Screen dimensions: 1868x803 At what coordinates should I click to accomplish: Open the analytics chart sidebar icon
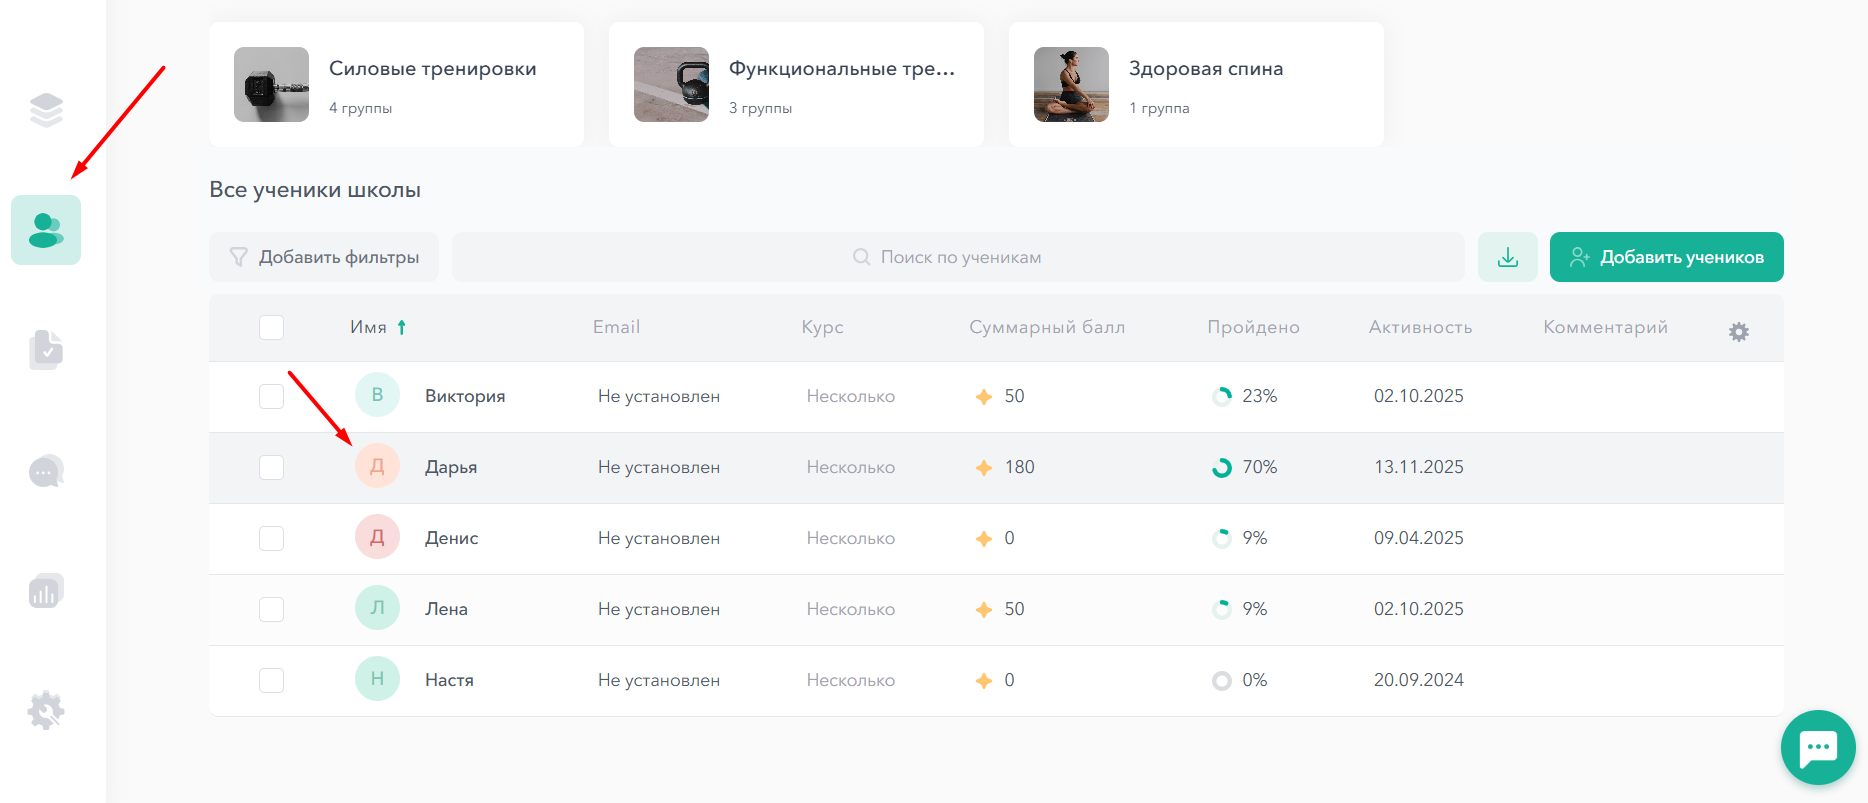[46, 591]
